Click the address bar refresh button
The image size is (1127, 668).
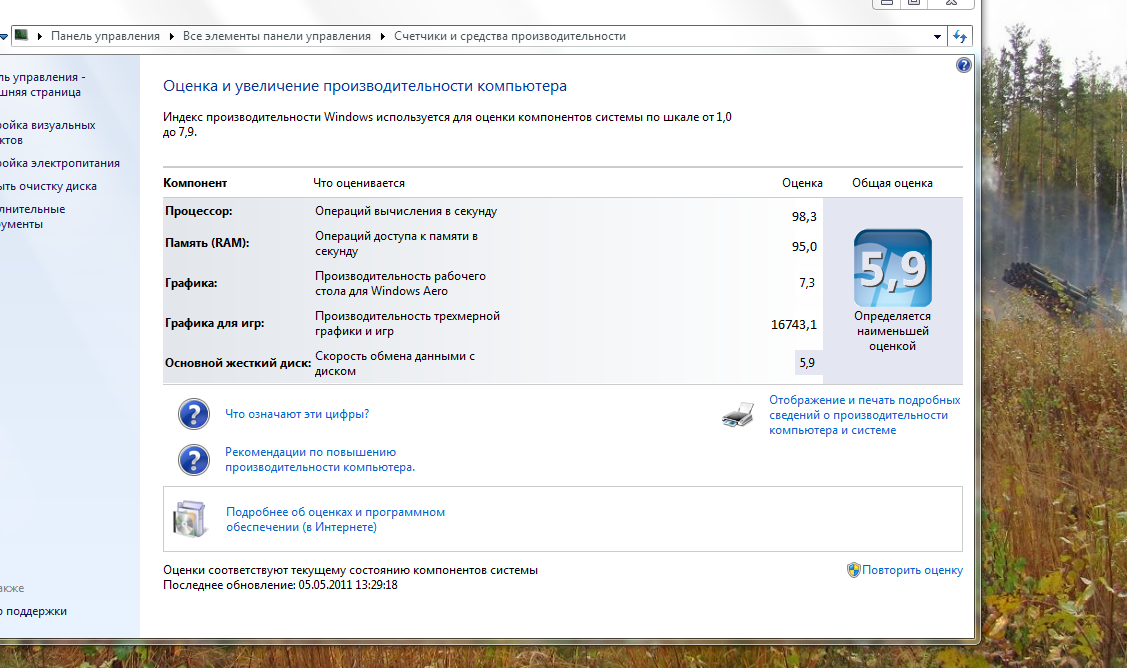(x=960, y=36)
